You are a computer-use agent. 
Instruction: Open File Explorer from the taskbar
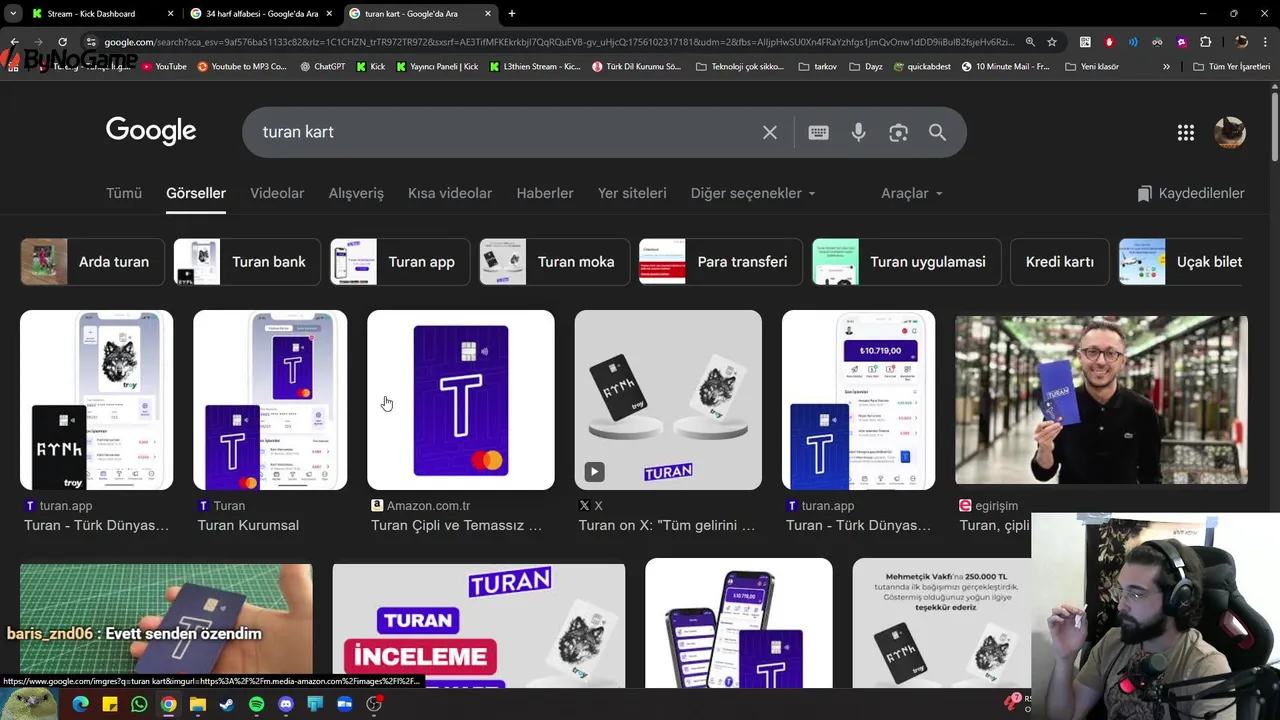point(198,704)
